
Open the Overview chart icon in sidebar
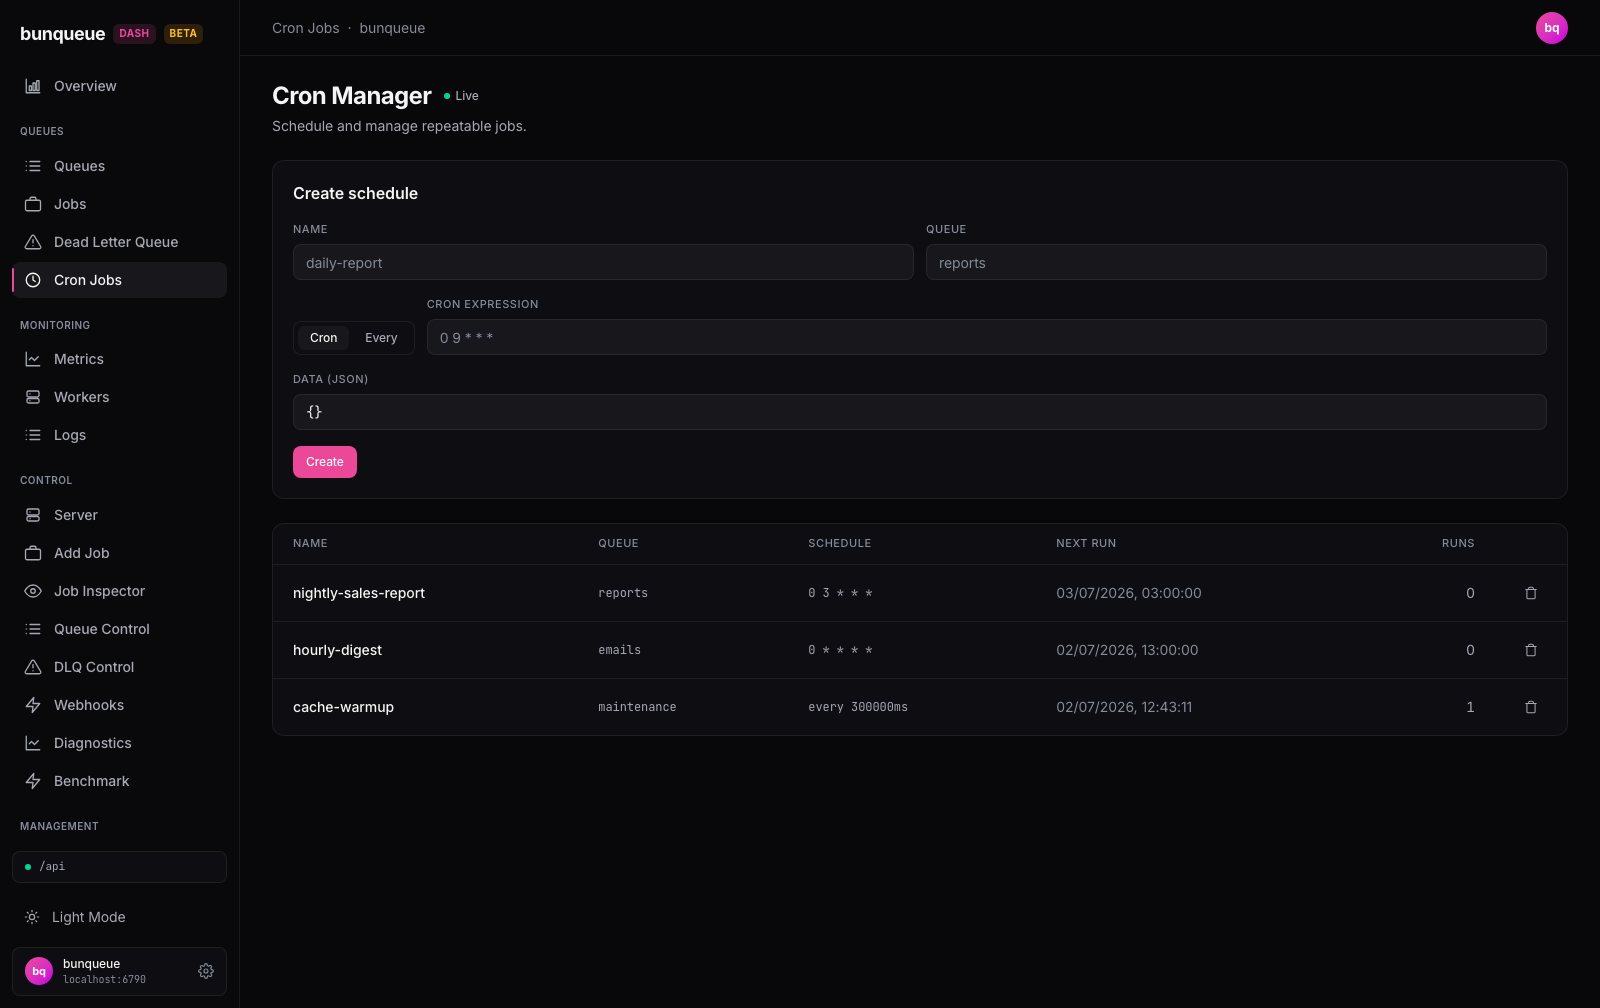[x=33, y=86]
